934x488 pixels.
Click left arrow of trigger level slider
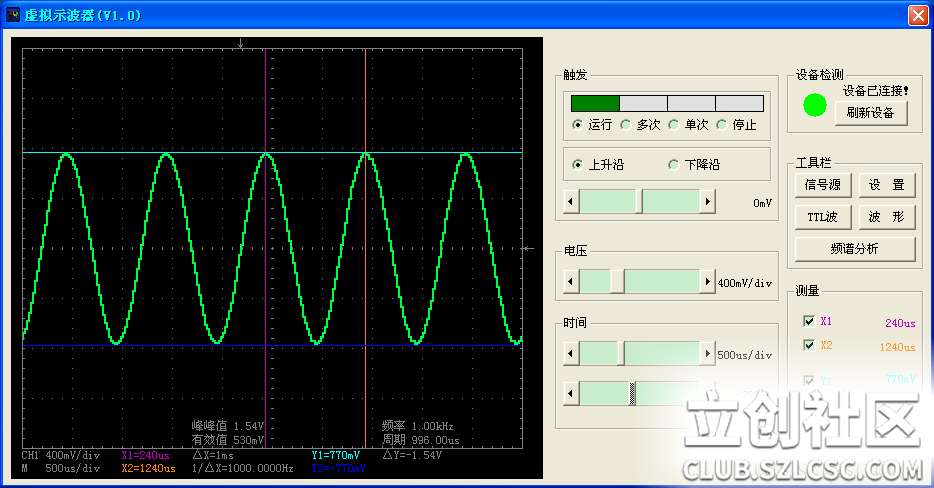(571, 201)
